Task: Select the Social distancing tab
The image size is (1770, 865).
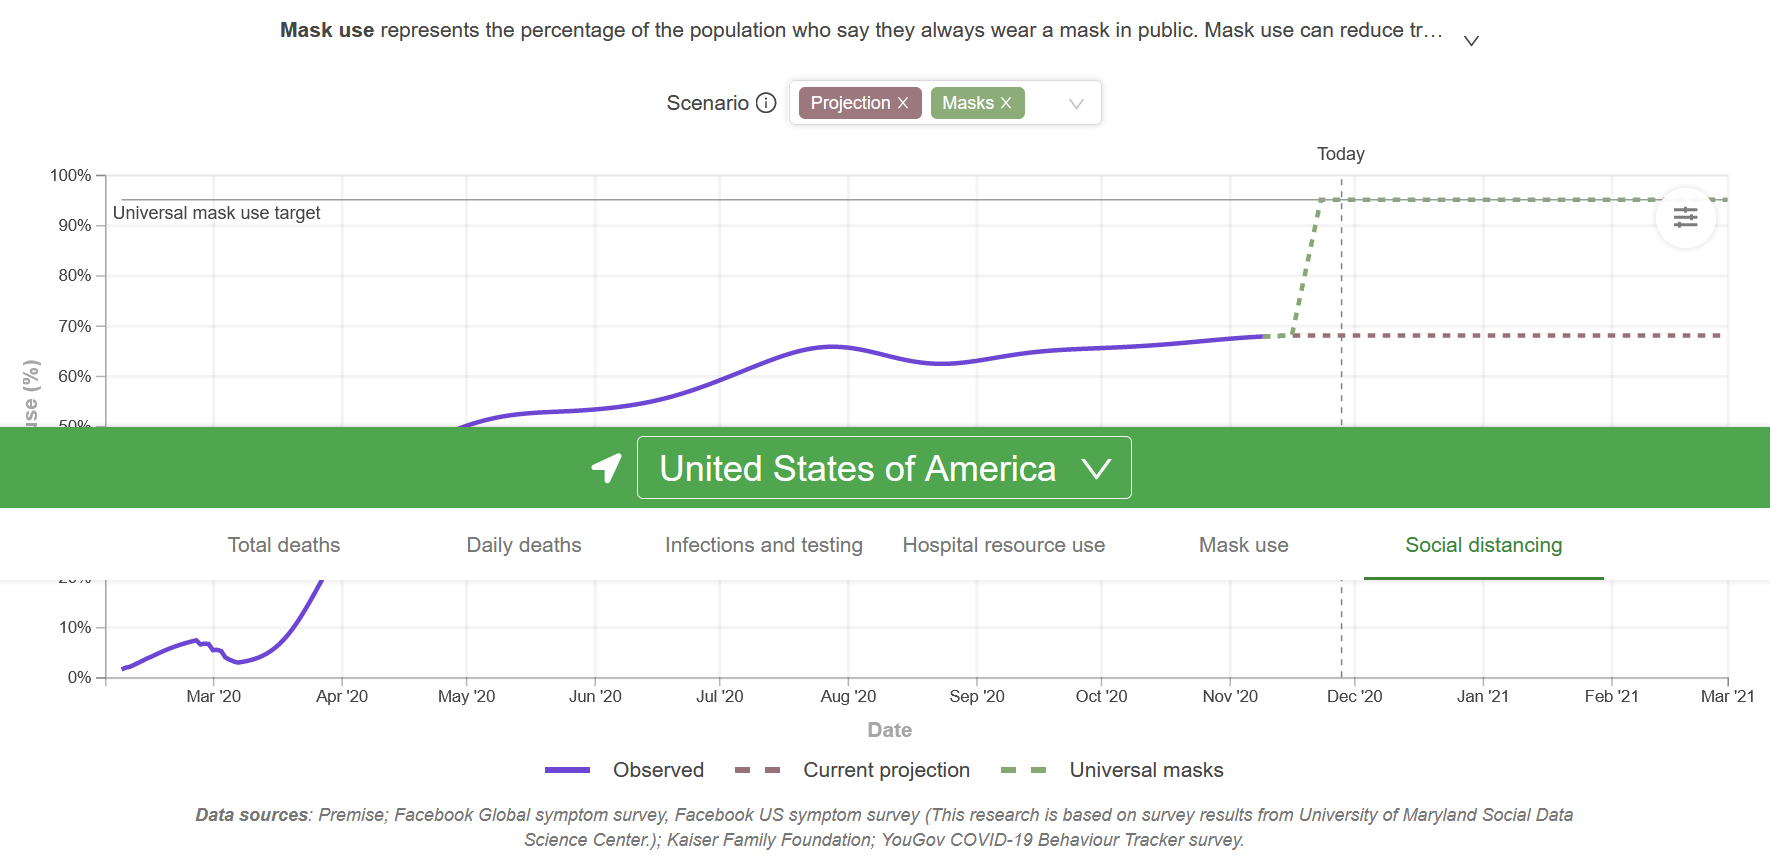Action: 1484,545
